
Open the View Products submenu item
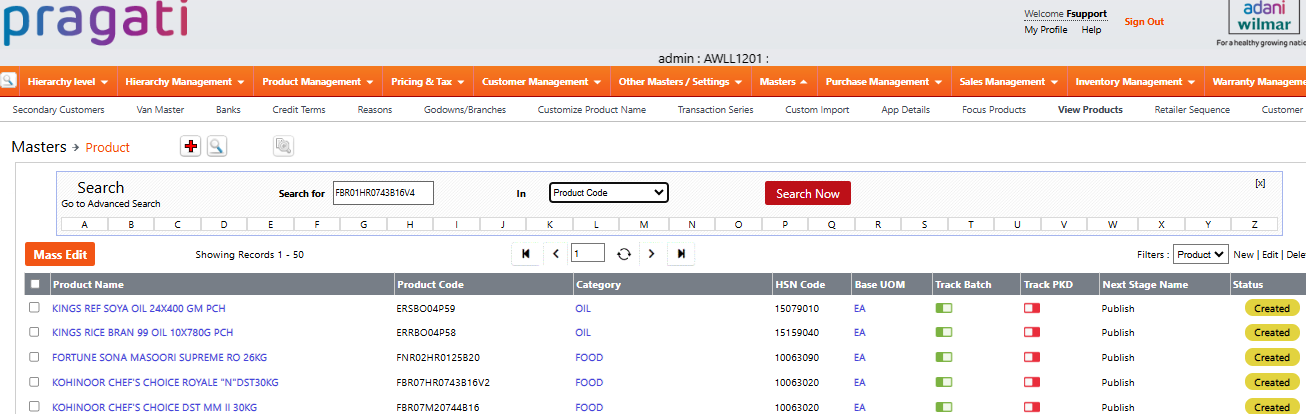pyautogui.click(x=1090, y=110)
